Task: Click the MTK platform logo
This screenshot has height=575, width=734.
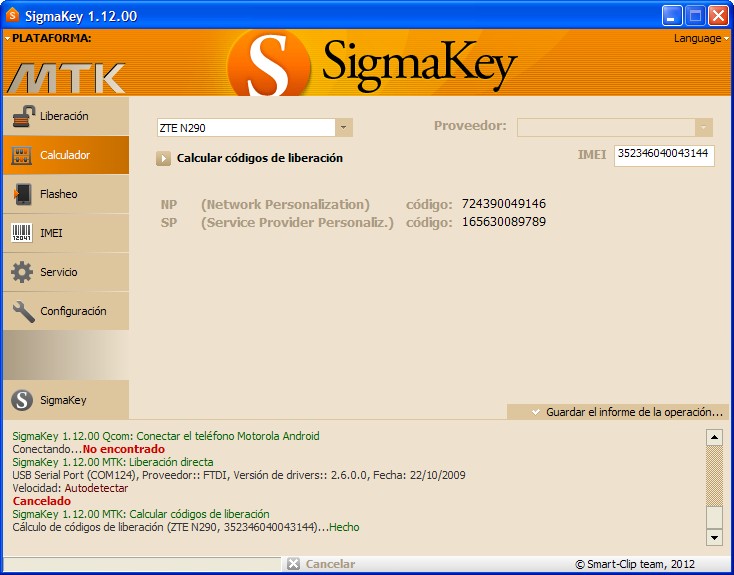Action: tap(66, 78)
